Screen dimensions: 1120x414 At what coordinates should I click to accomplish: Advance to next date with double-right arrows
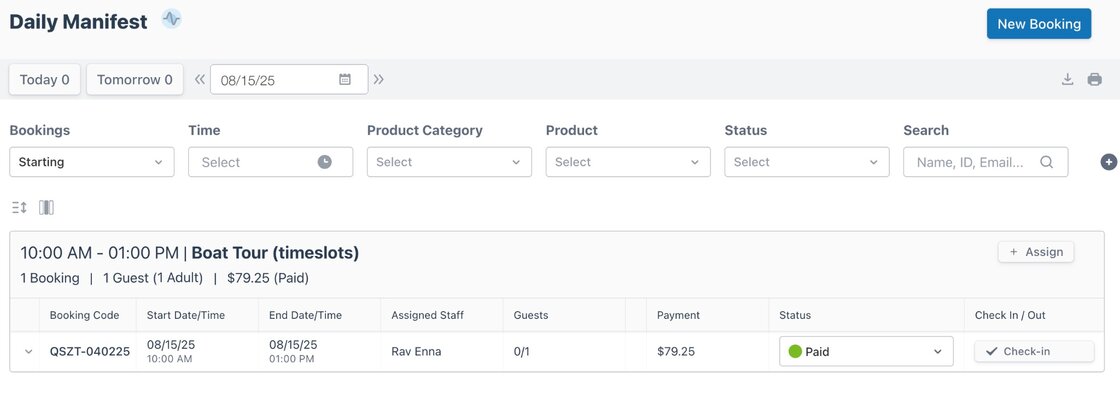pyautogui.click(x=379, y=80)
